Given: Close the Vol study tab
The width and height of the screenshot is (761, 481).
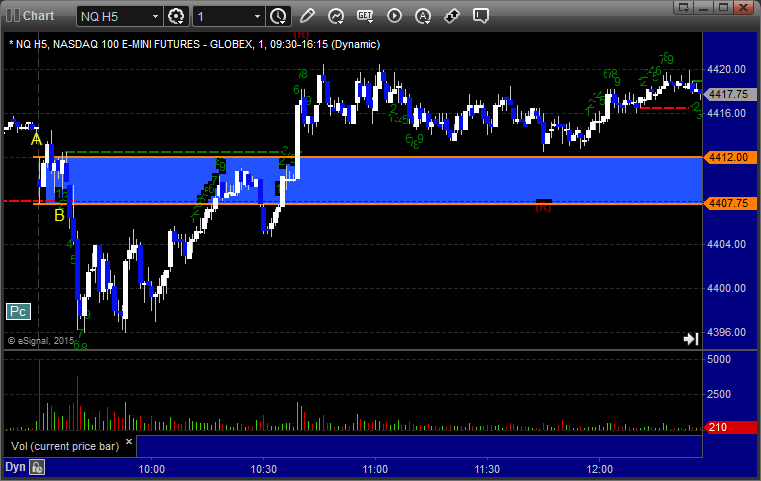Looking at the screenshot, I should pyautogui.click(x=129, y=442).
